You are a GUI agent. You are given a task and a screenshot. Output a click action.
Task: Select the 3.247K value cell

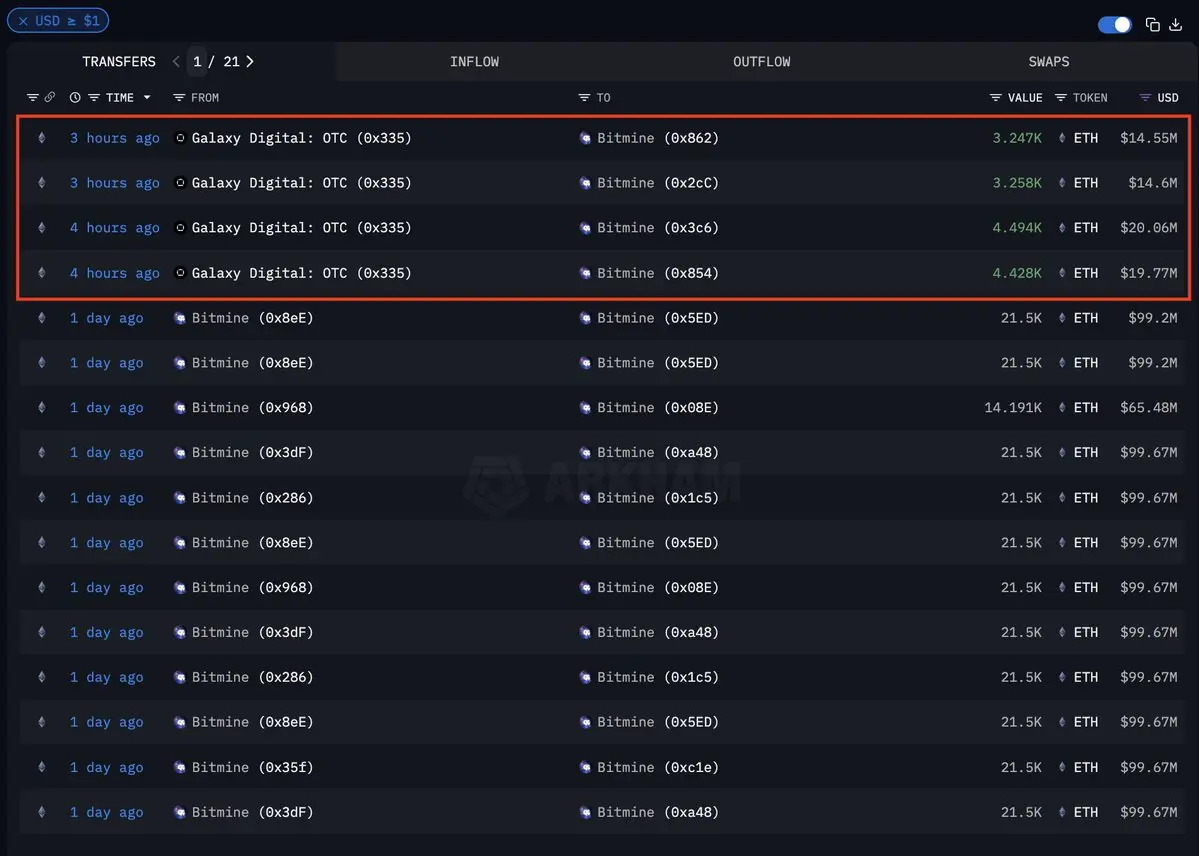point(1016,138)
